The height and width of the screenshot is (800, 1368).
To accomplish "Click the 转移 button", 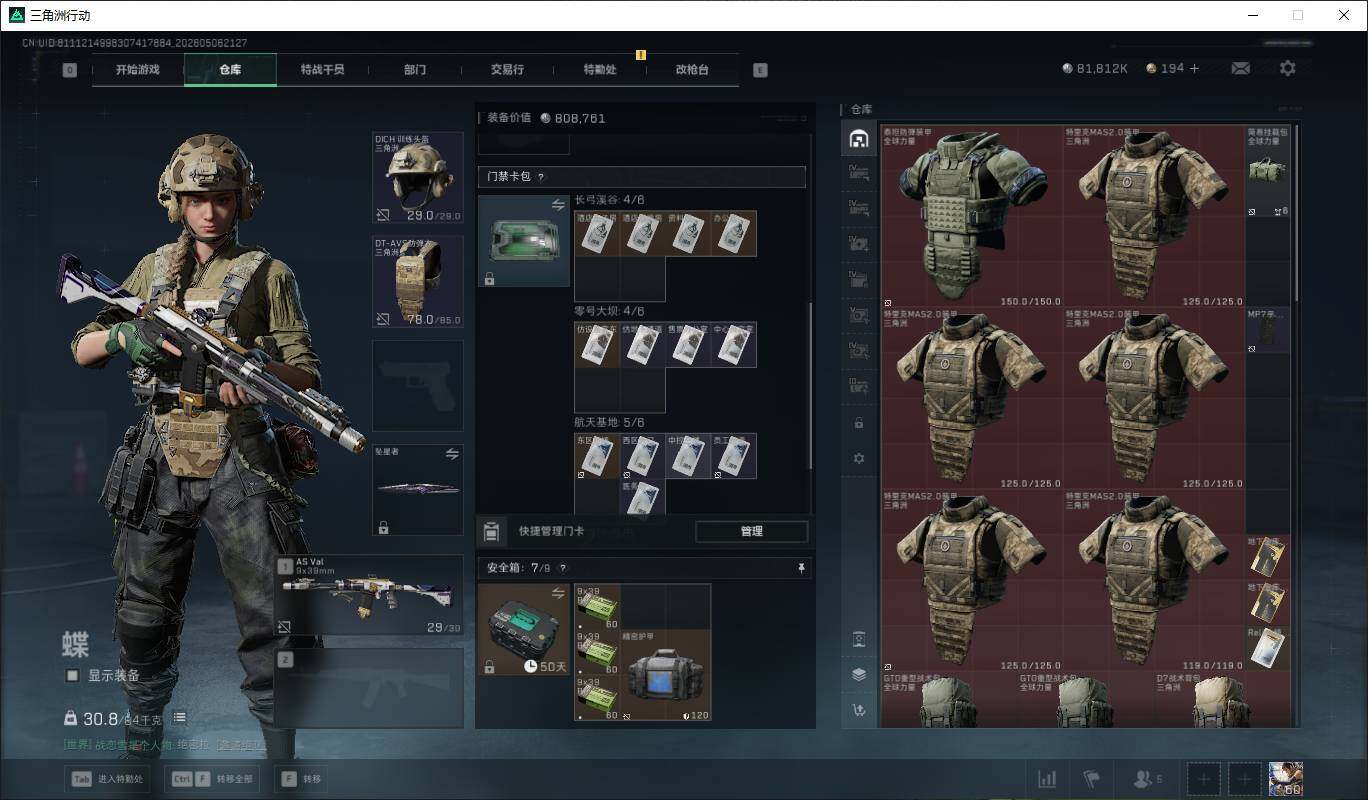I will (301, 779).
